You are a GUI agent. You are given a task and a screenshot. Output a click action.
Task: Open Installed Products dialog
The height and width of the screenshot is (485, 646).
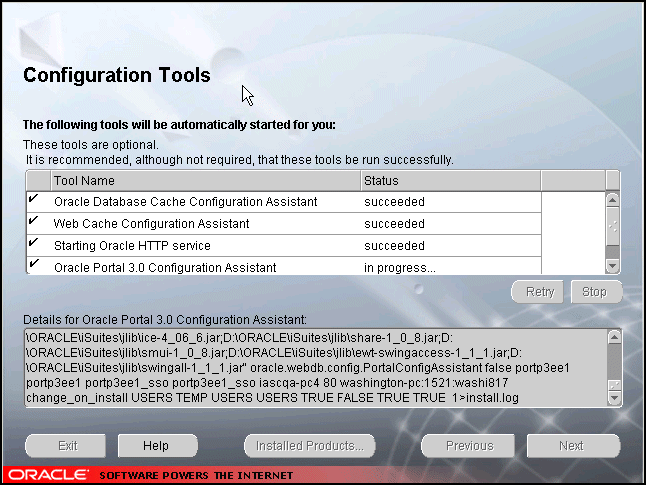pos(309,445)
